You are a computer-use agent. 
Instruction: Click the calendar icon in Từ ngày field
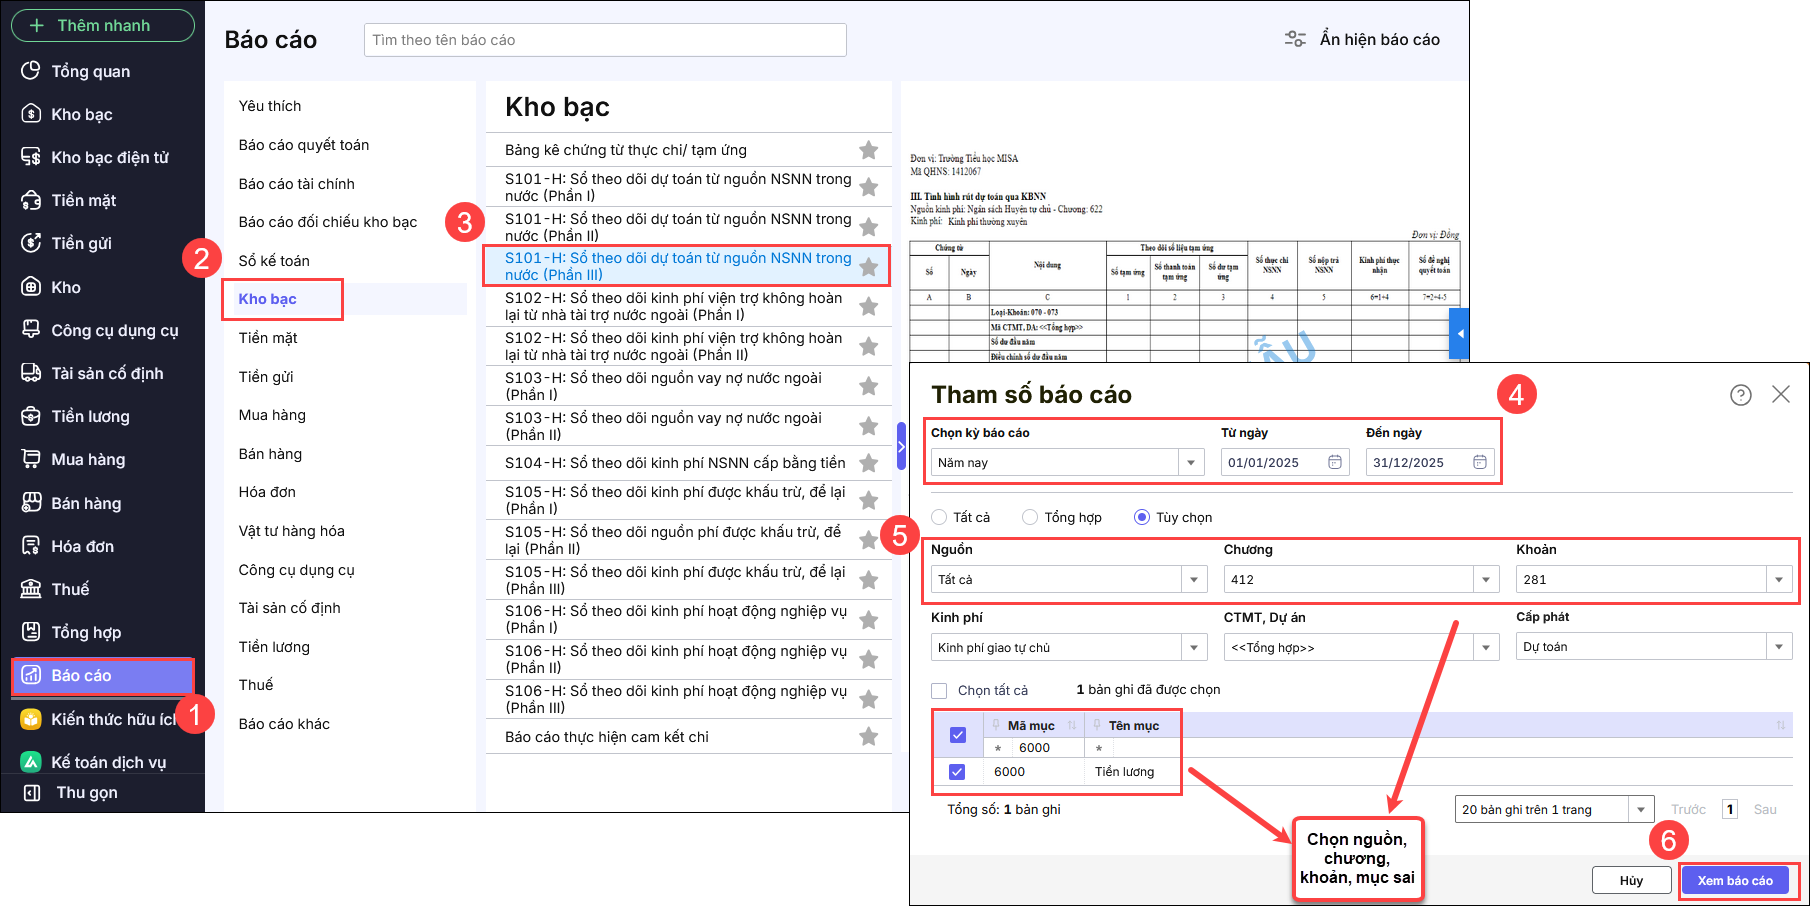(1335, 462)
